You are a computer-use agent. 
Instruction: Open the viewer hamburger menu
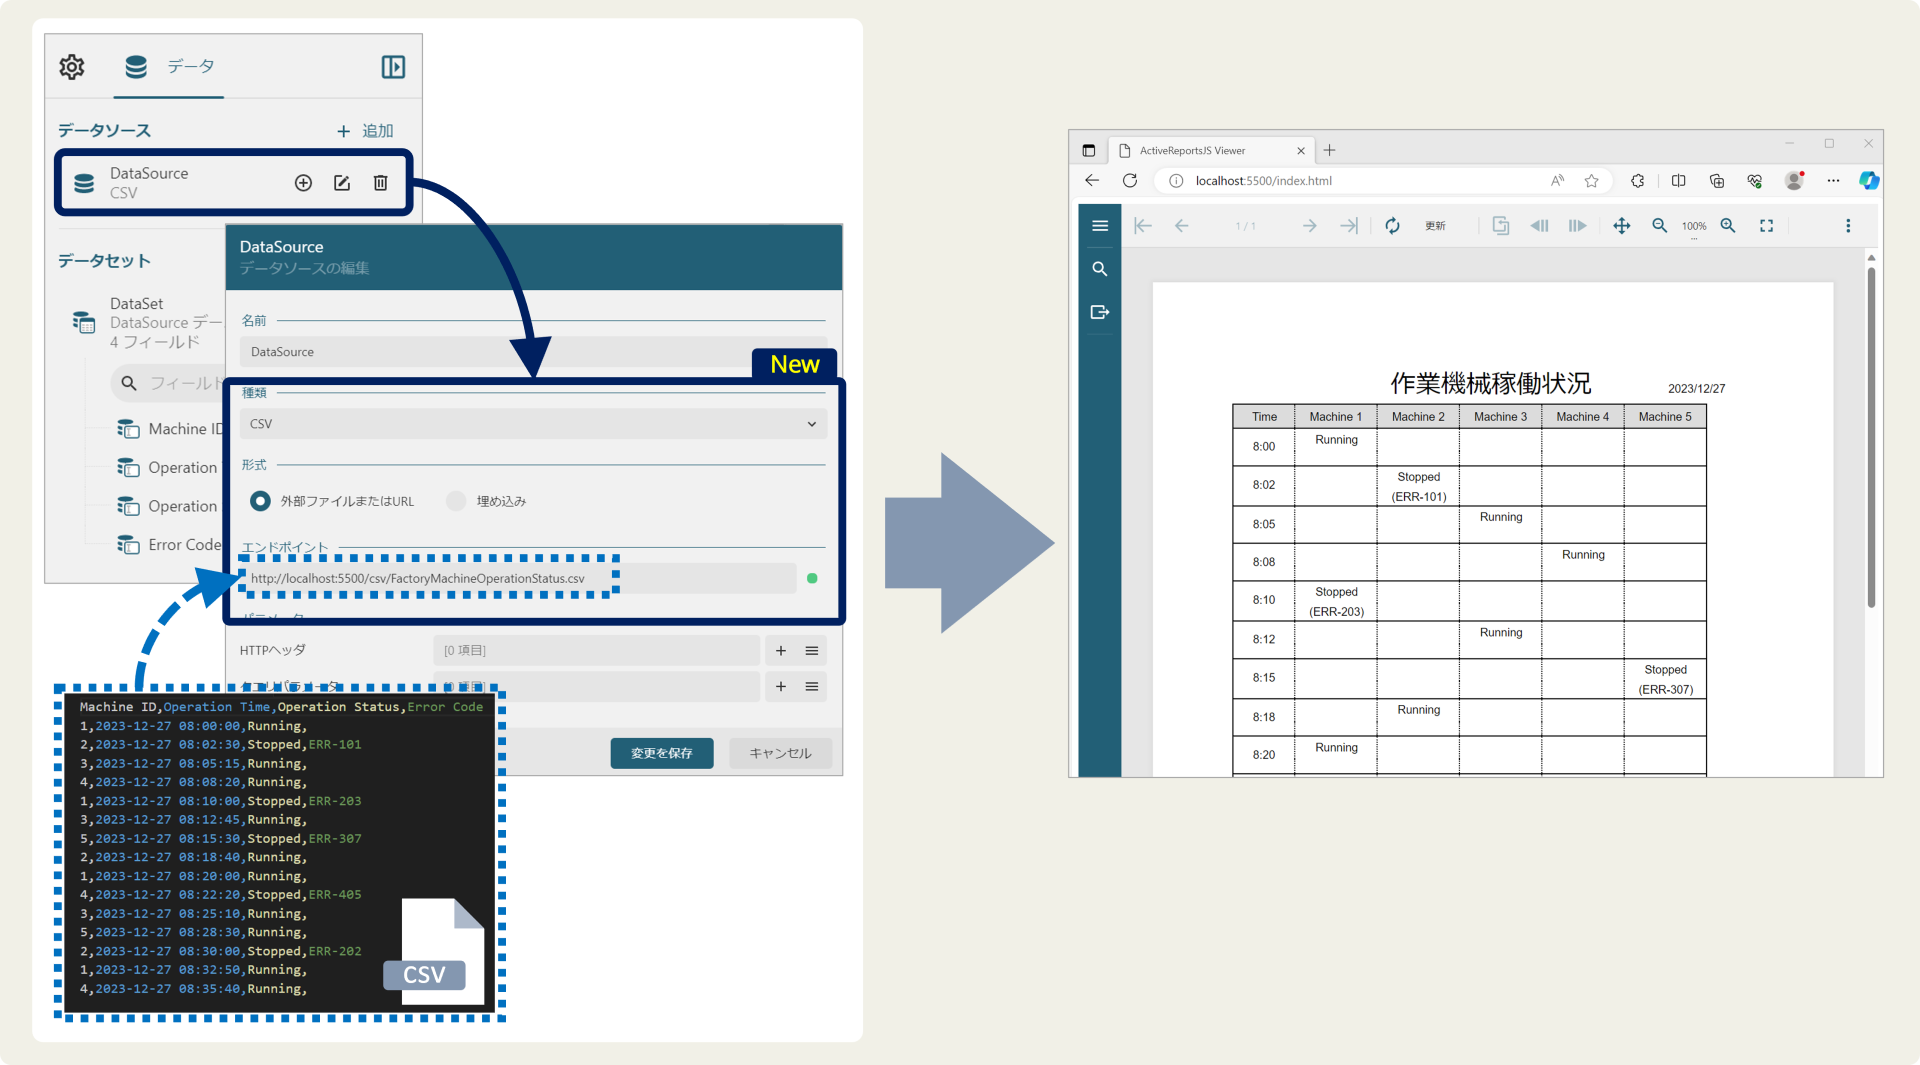pyautogui.click(x=1100, y=226)
